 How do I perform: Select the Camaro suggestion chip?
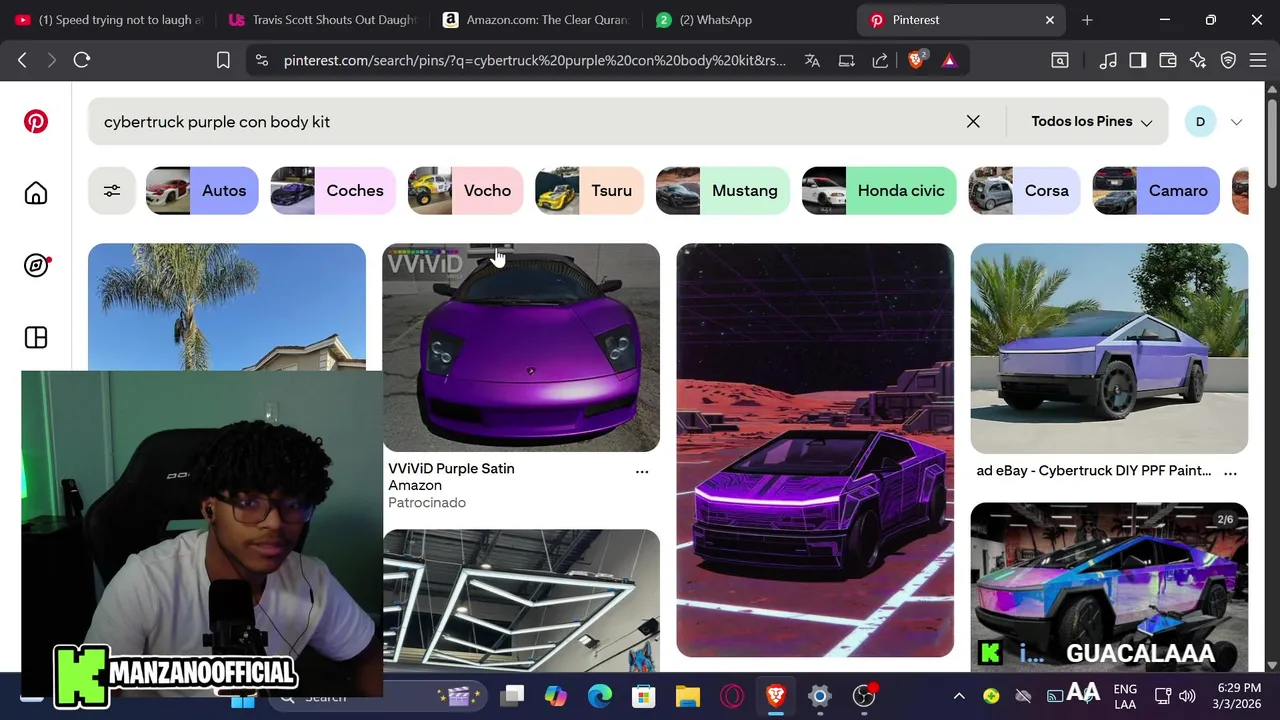tap(1156, 190)
